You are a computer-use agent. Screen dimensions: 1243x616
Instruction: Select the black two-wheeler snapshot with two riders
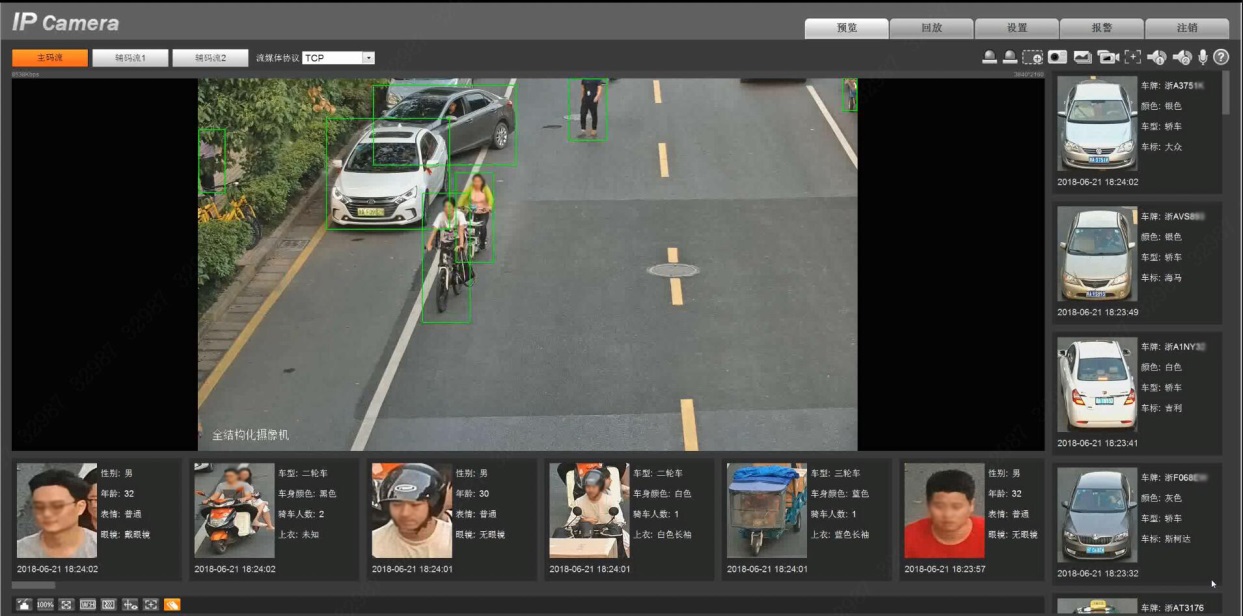click(x=234, y=510)
